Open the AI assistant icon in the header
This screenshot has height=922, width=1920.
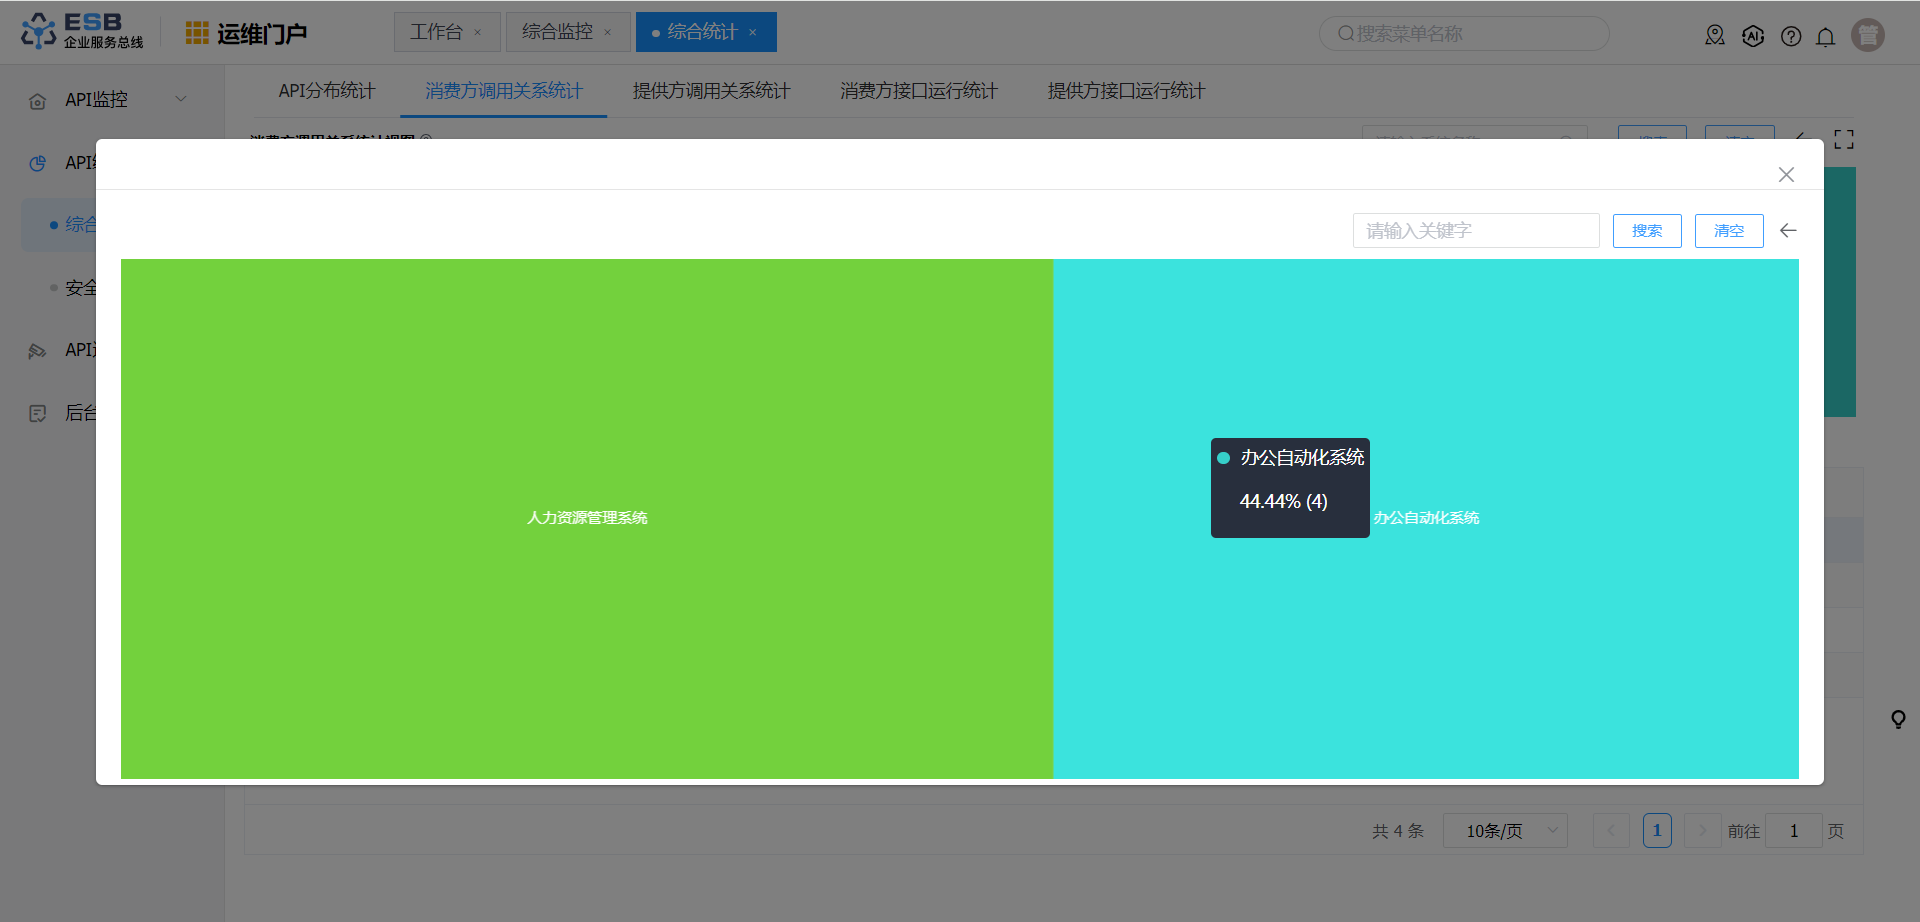click(x=1753, y=37)
